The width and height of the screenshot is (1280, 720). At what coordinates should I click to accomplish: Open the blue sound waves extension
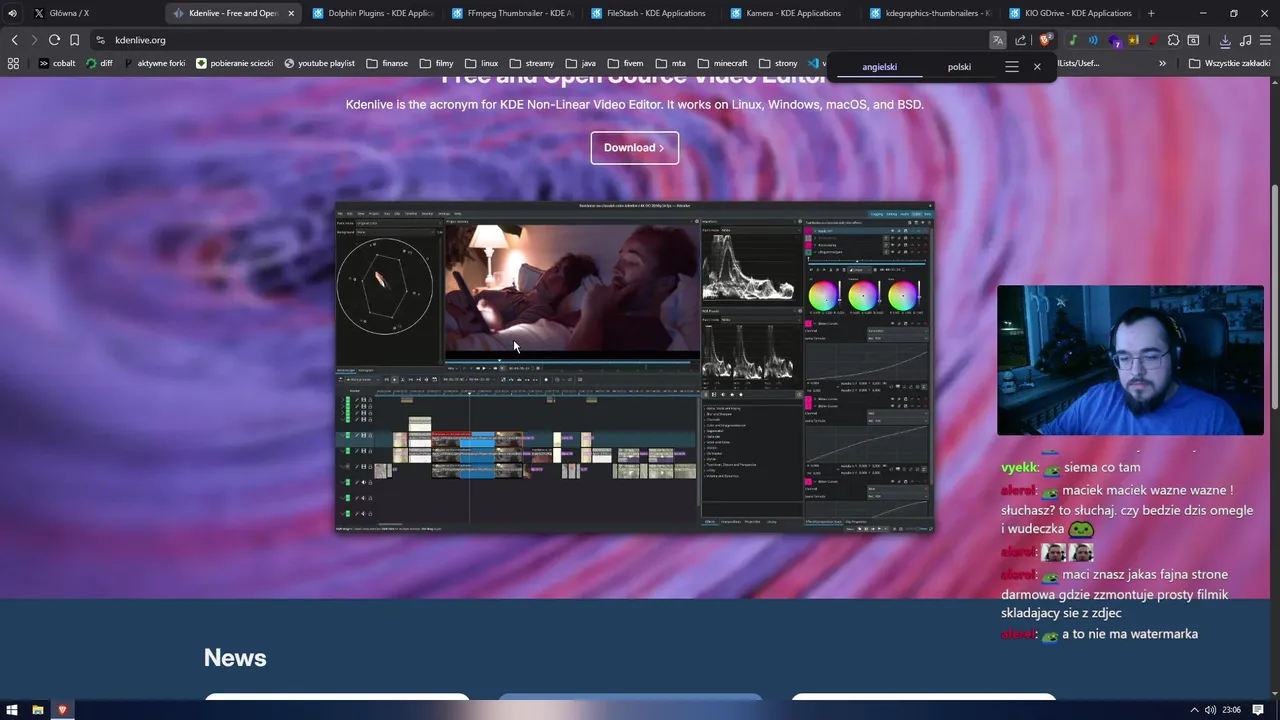pyautogui.click(x=1093, y=40)
